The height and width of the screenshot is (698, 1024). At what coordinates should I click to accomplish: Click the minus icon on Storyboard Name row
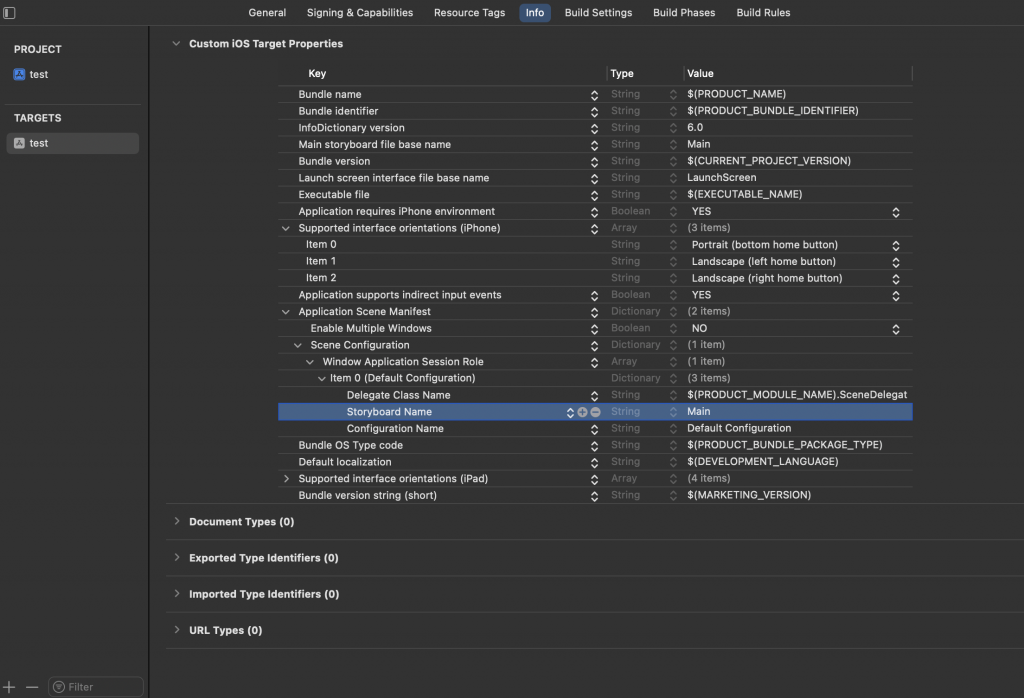coord(595,412)
